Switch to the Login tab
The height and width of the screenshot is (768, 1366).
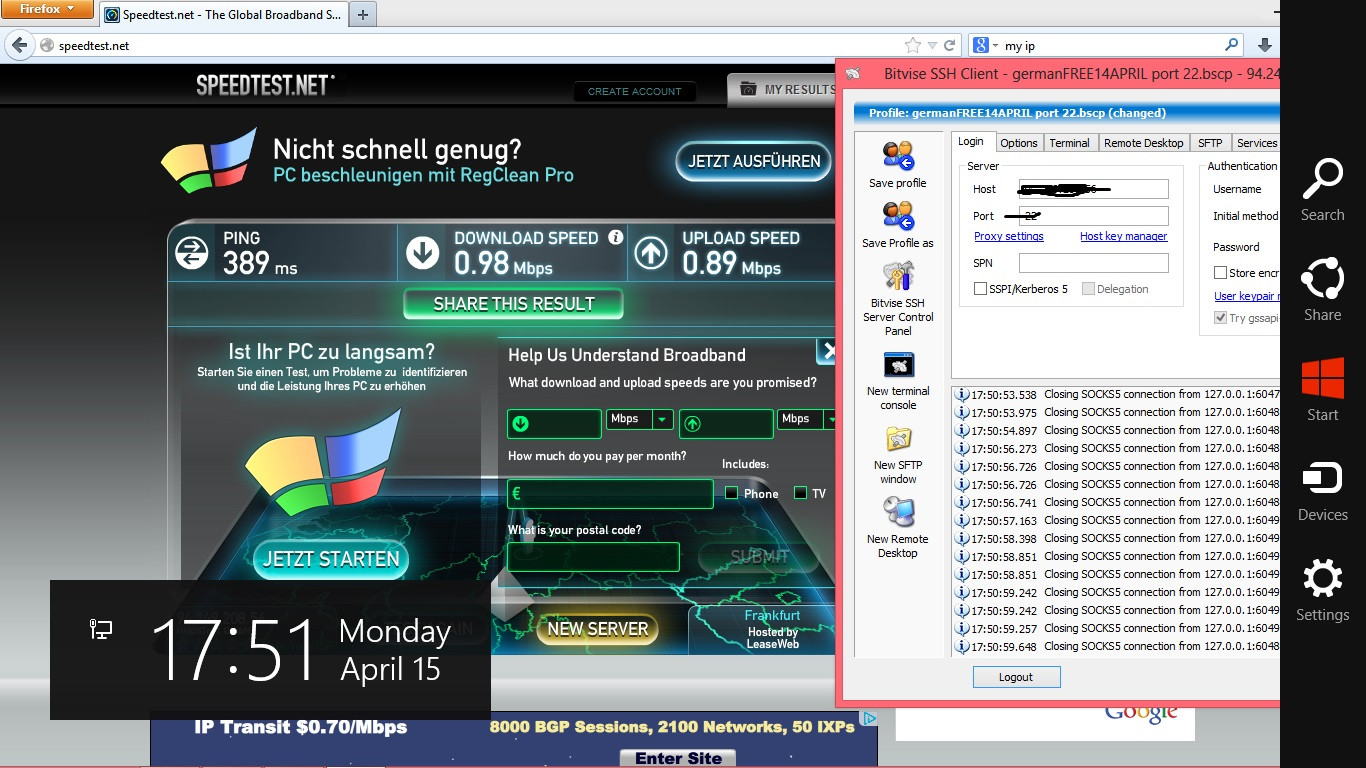pyautogui.click(x=971, y=142)
